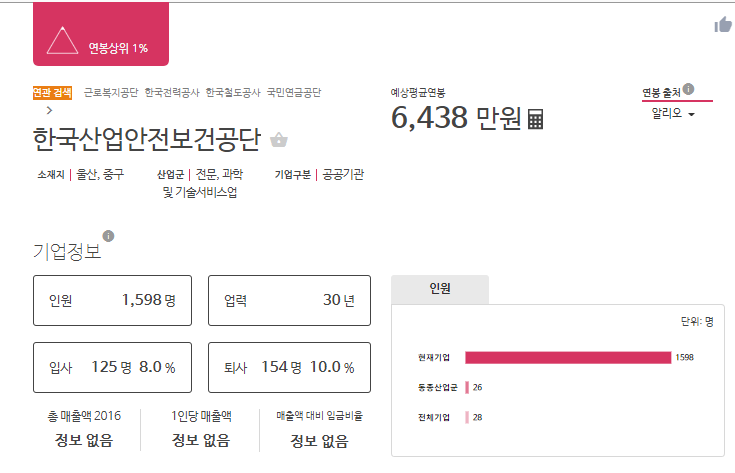Click 정보 없음 under 총 매출액 2016

coord(84,440)
